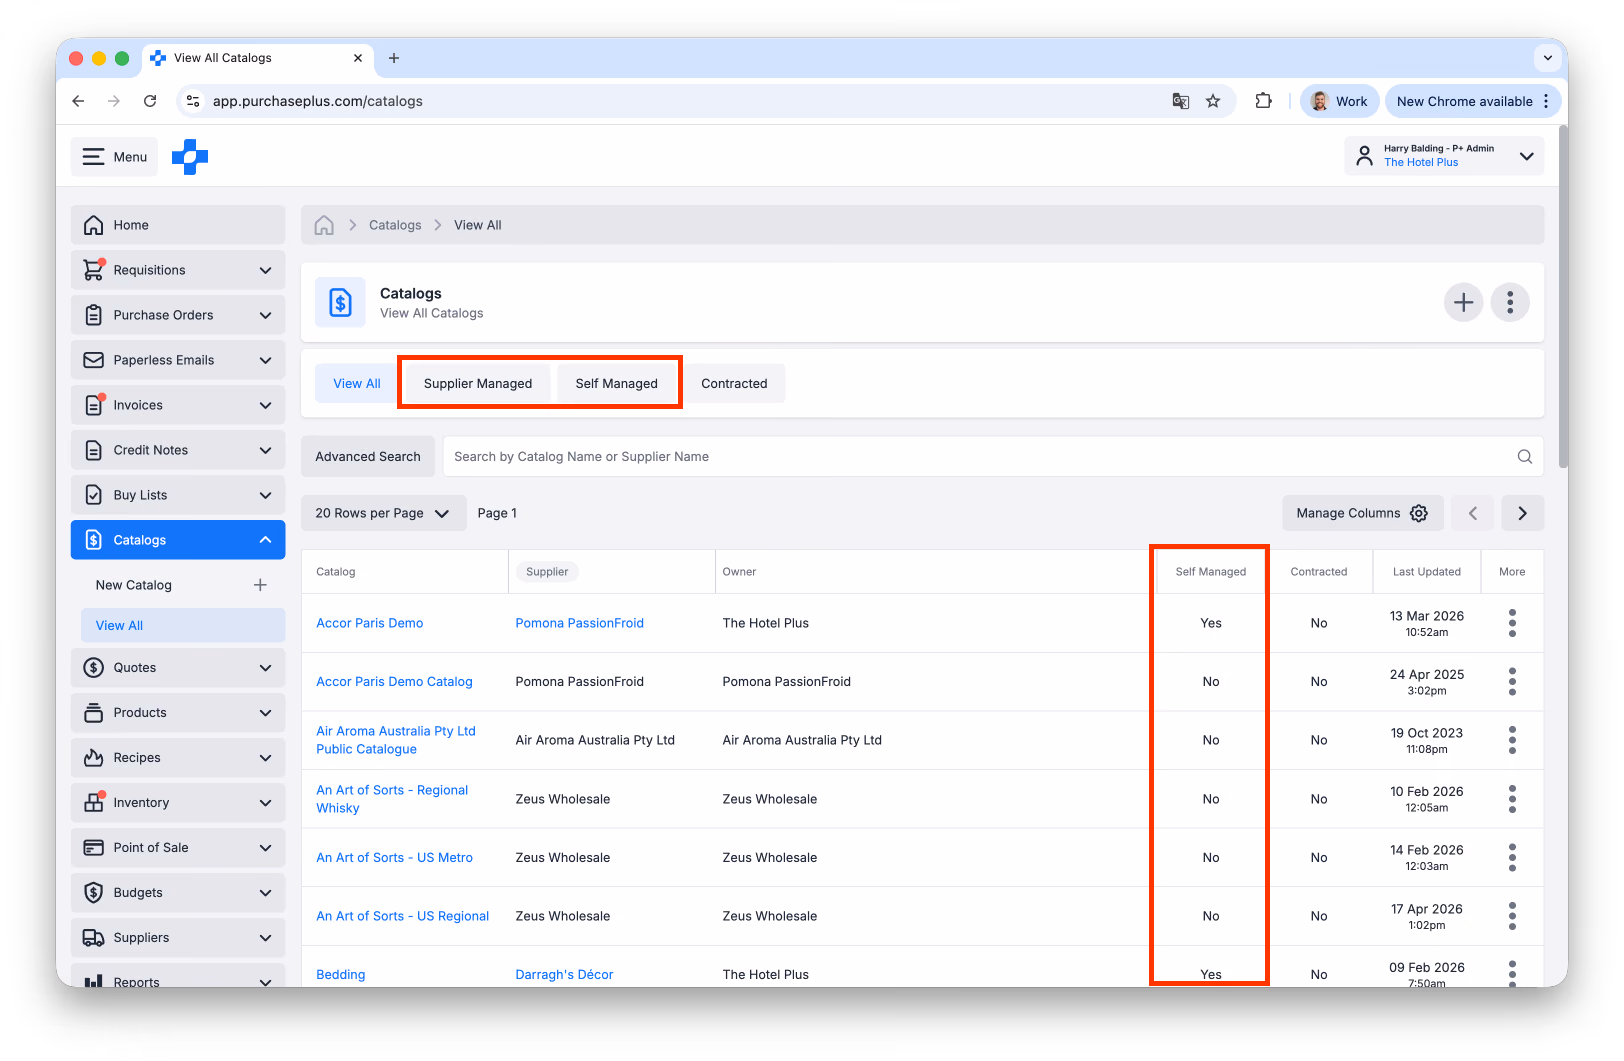Expand the Quotes sidebar section

178,668
